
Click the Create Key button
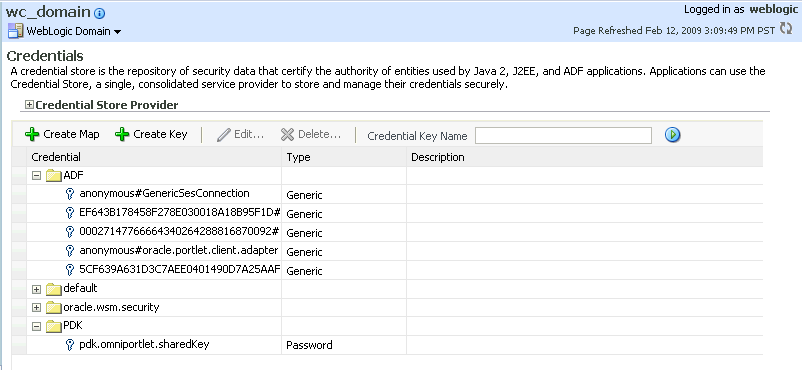click(151, 134)
